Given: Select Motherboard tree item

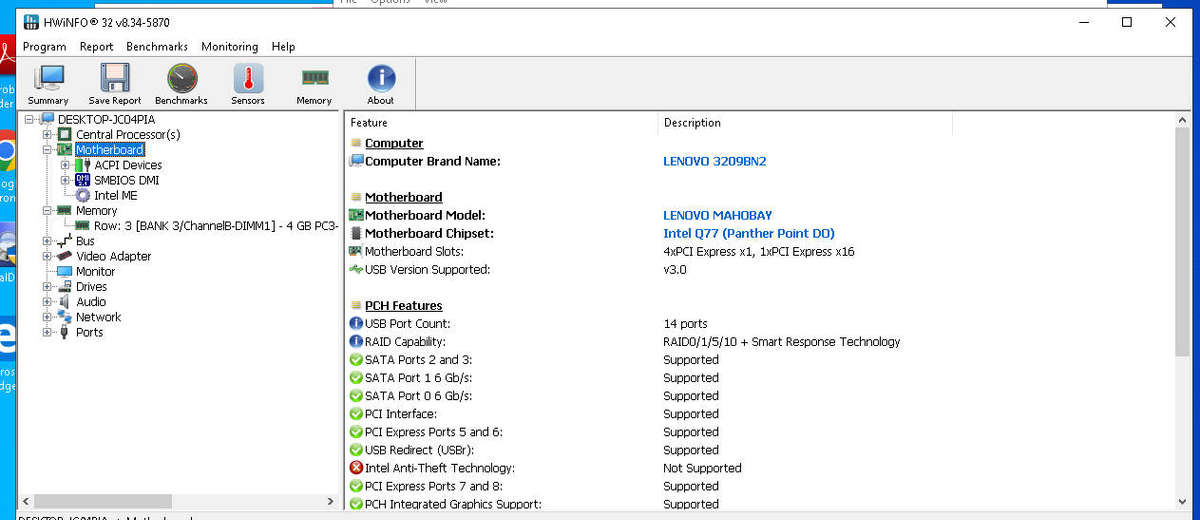Looking at the screenshot, I should 110,149.
